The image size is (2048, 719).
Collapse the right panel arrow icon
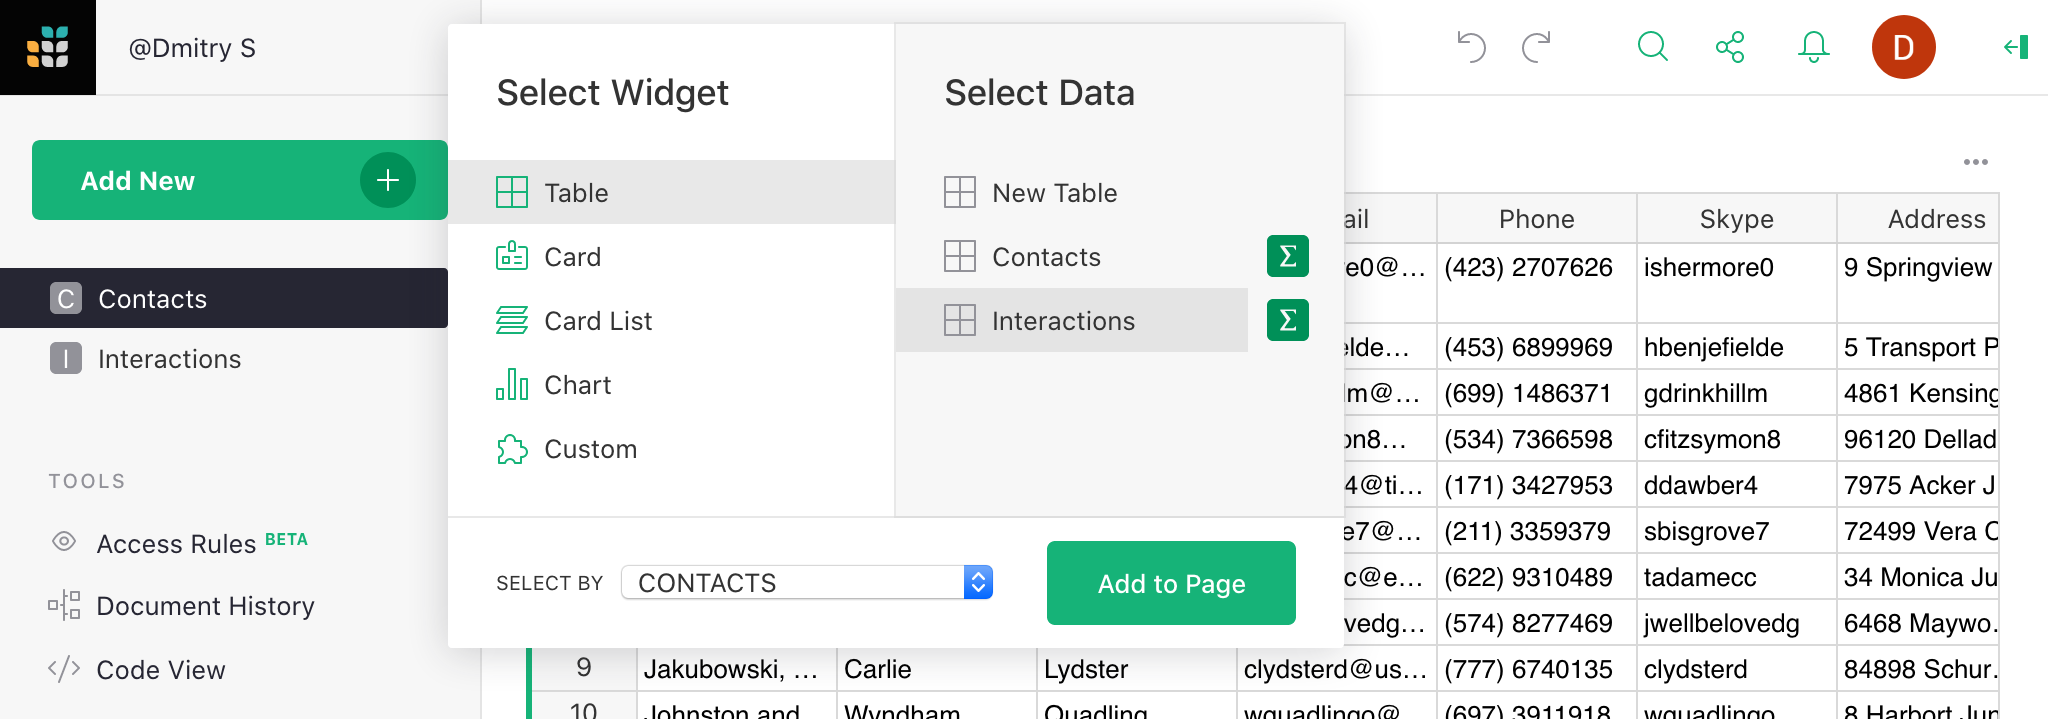(2016, 47)
